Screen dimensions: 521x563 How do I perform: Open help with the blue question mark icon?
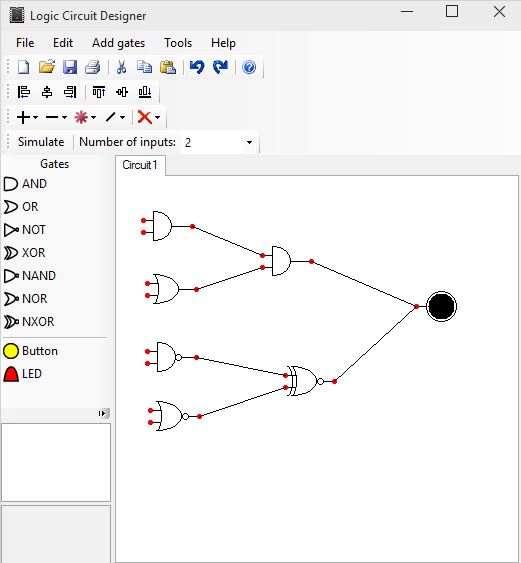pos(249,67)
